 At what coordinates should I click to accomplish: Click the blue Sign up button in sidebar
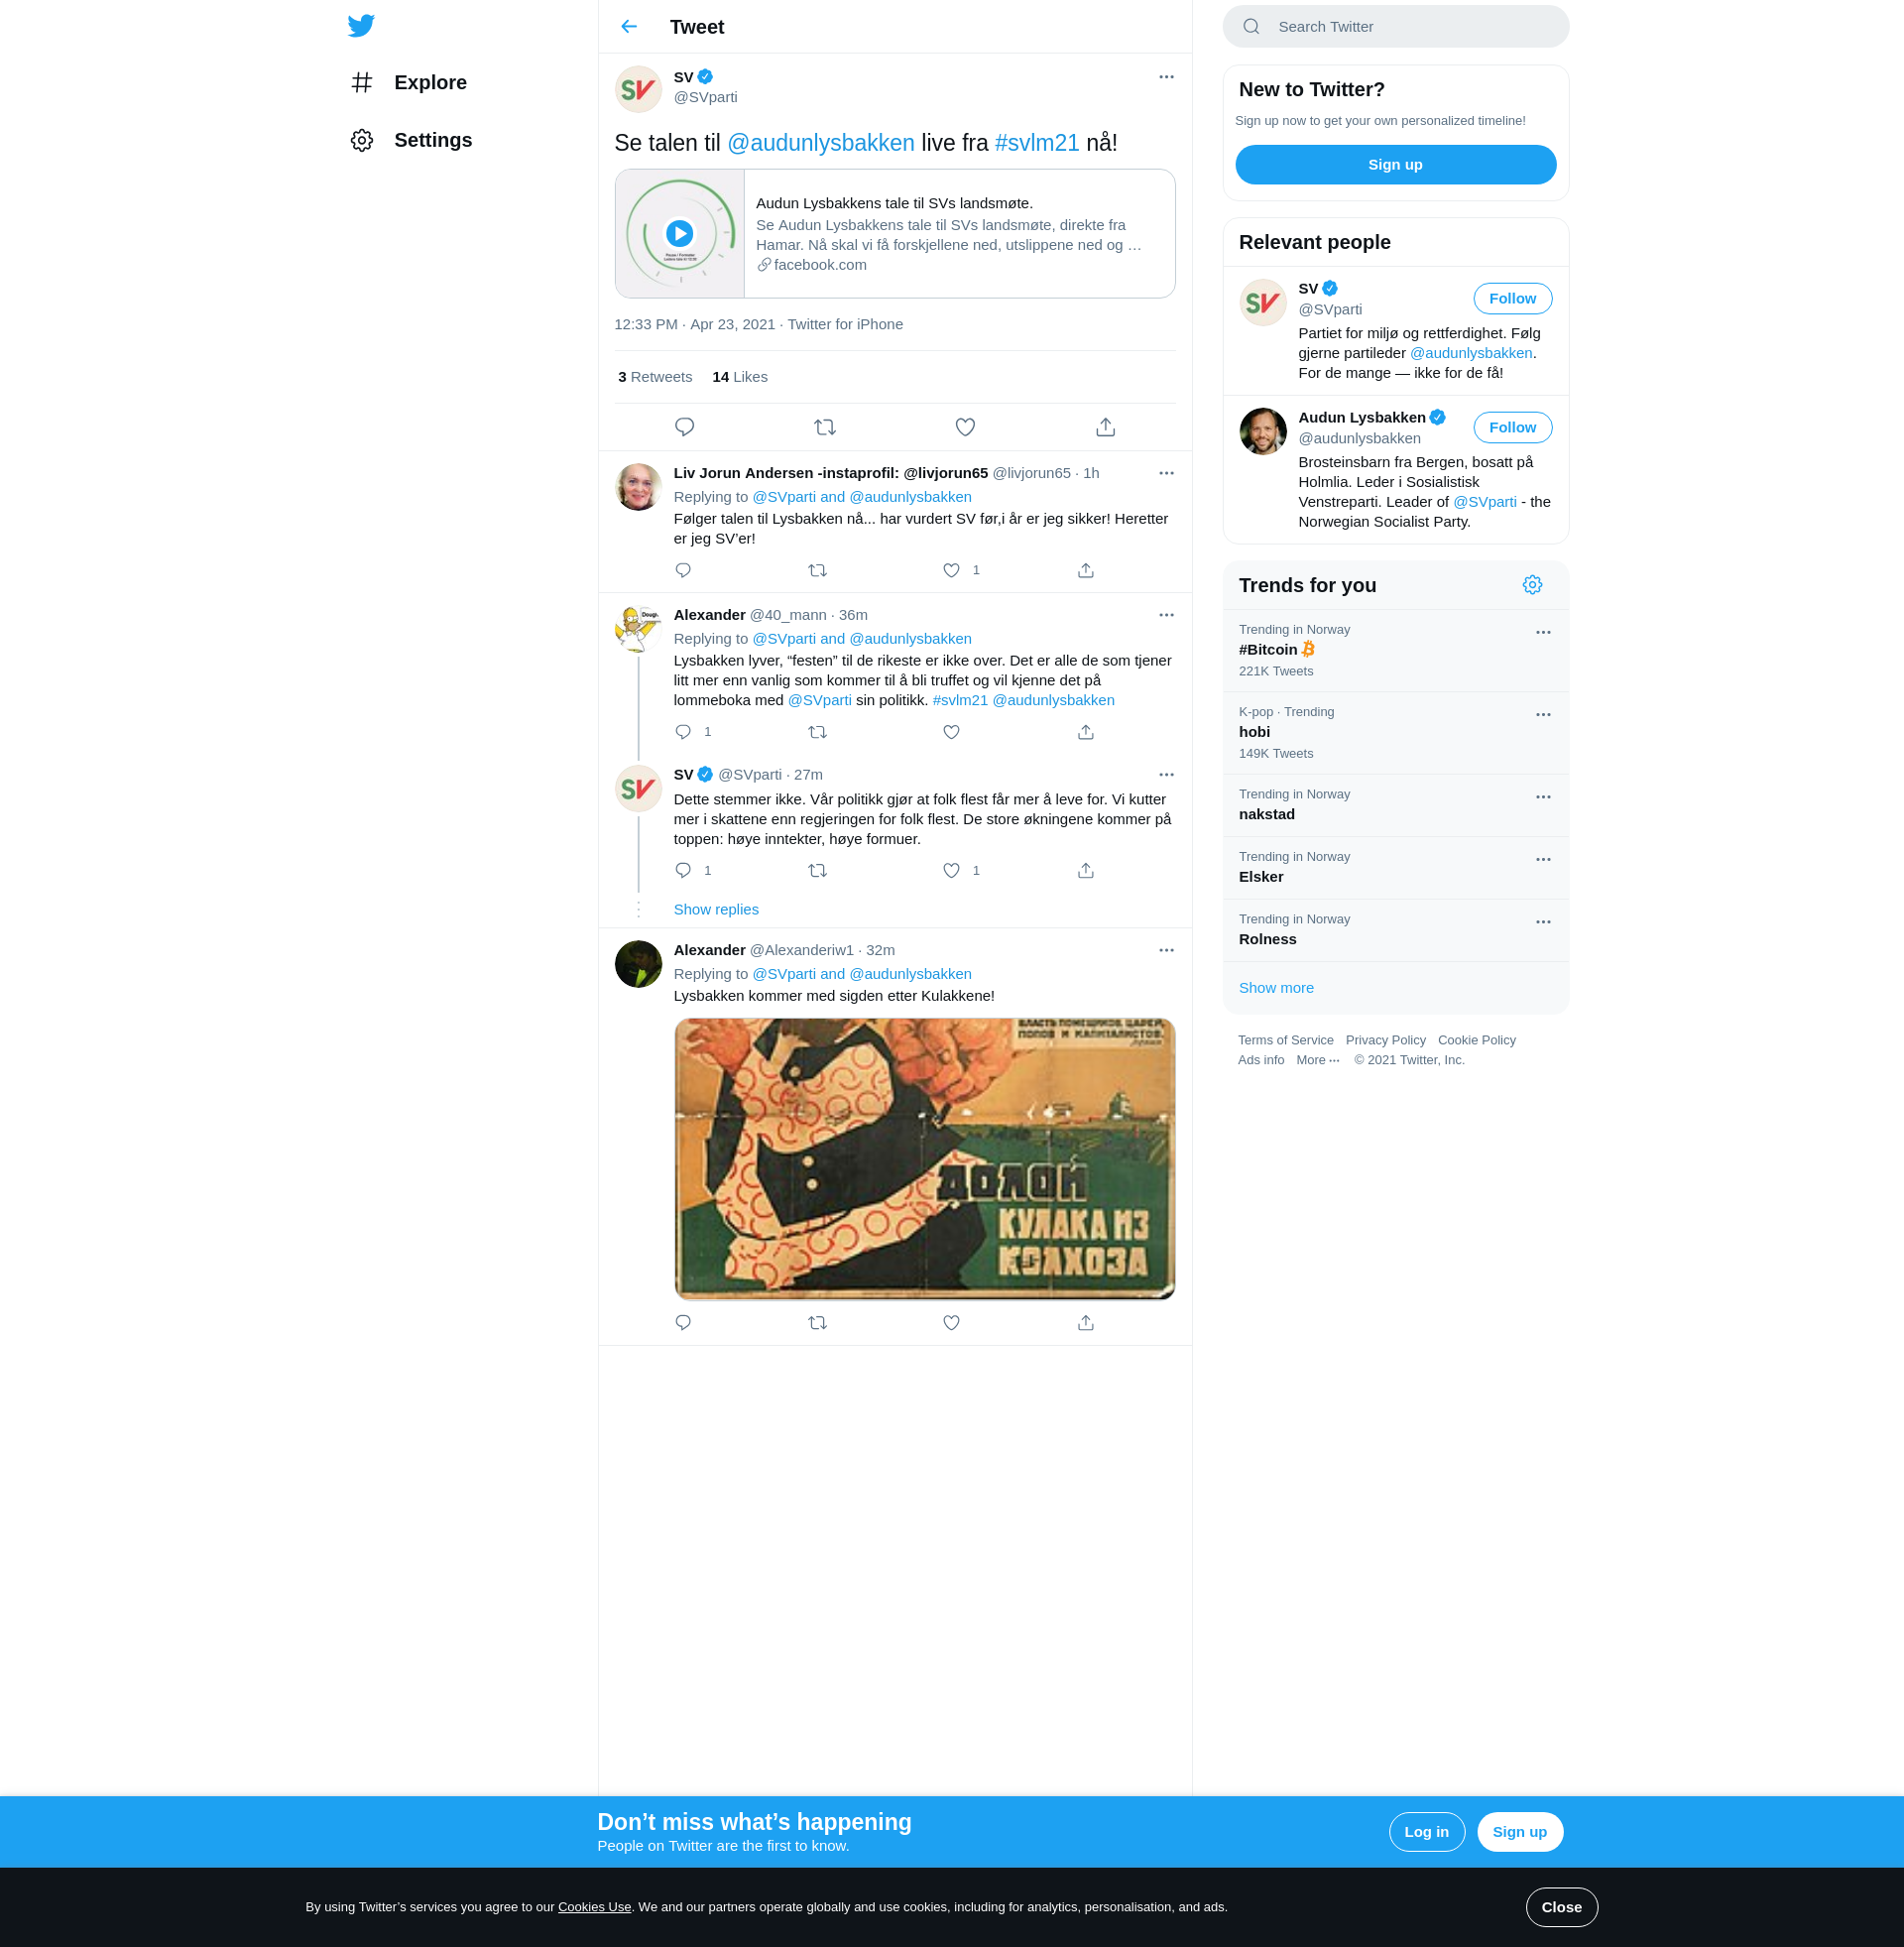tap(1395, 165)
